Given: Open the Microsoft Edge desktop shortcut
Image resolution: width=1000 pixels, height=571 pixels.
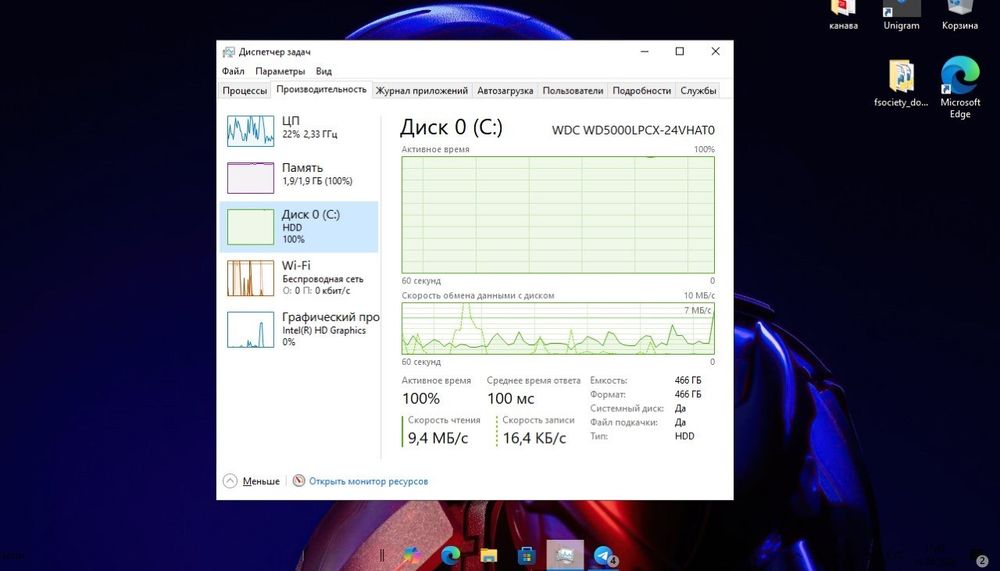Looking at the screenshot, I should tap(960, 88).
